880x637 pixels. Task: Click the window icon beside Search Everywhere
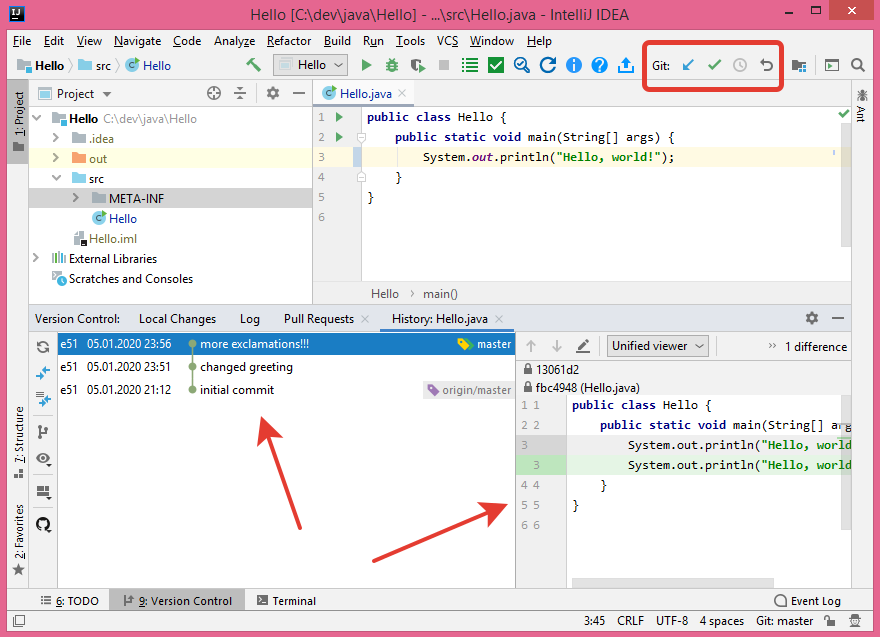832,66
